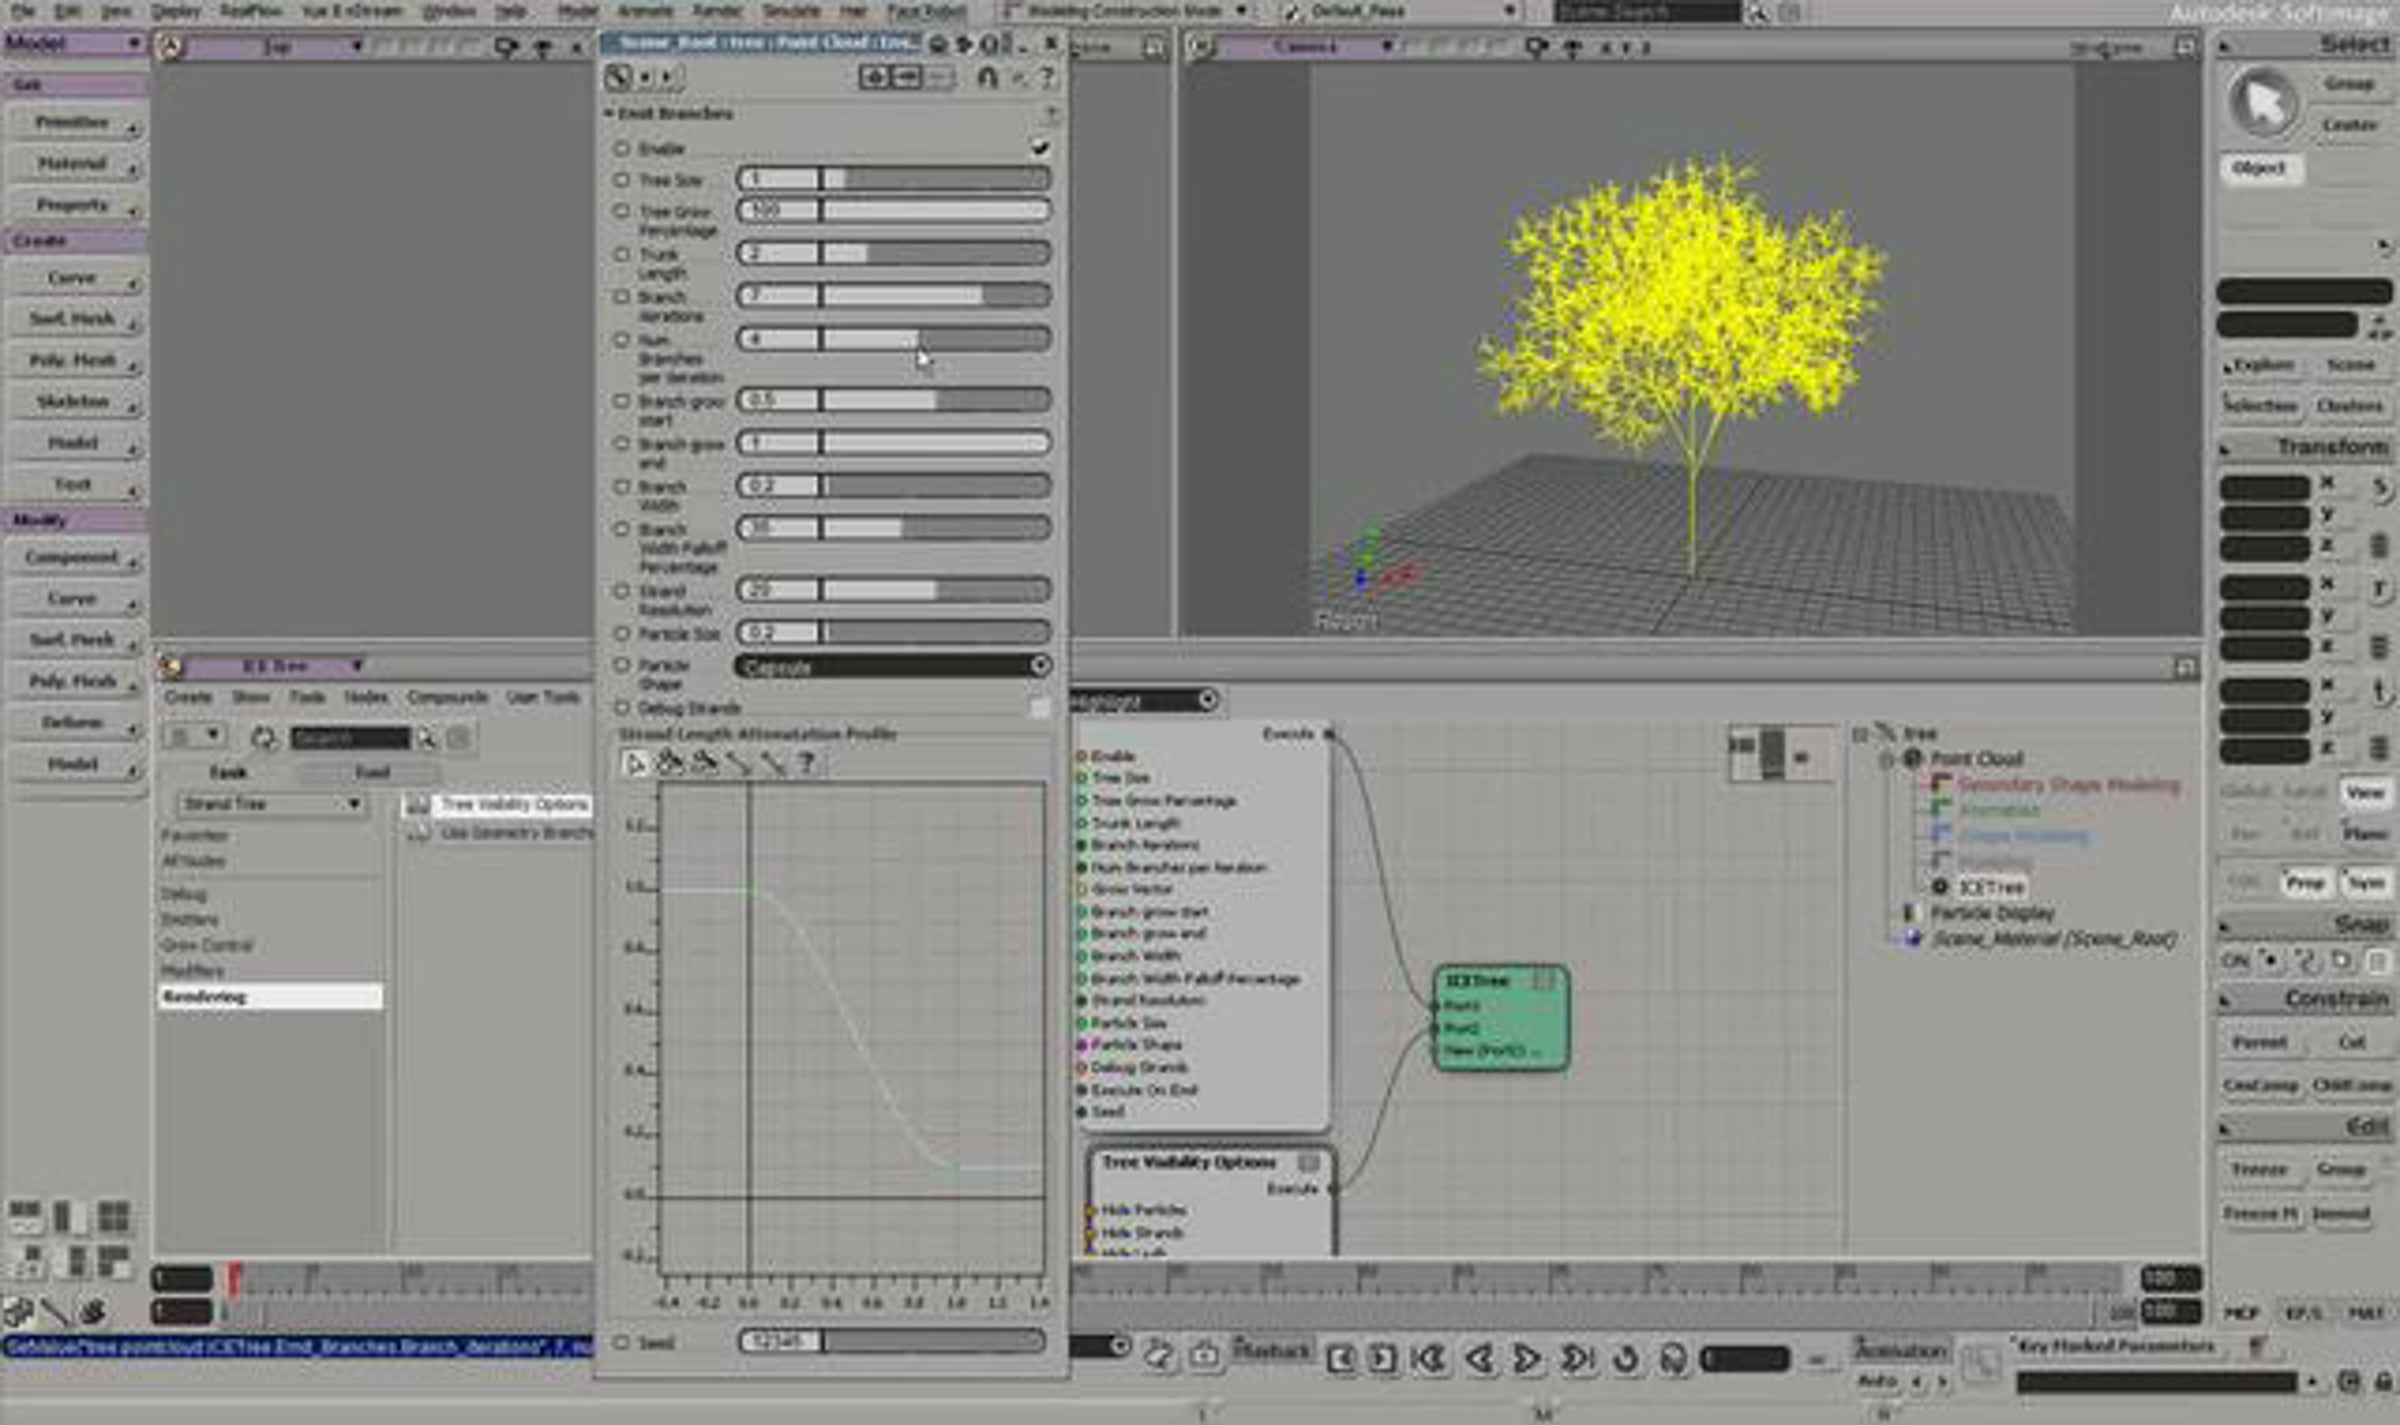The image size is (2400, 1425).
Task: Open the Particle Shape Capsule dropdown
Action: 893,666
